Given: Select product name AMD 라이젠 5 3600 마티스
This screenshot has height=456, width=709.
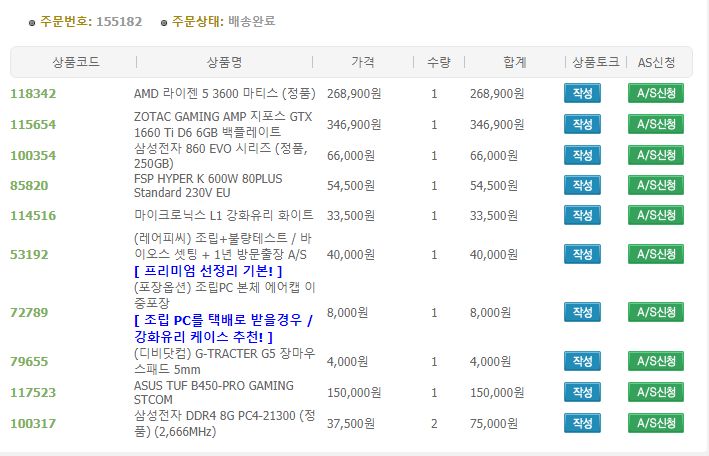Looking at the screenshot, I should tap(224, 94).
